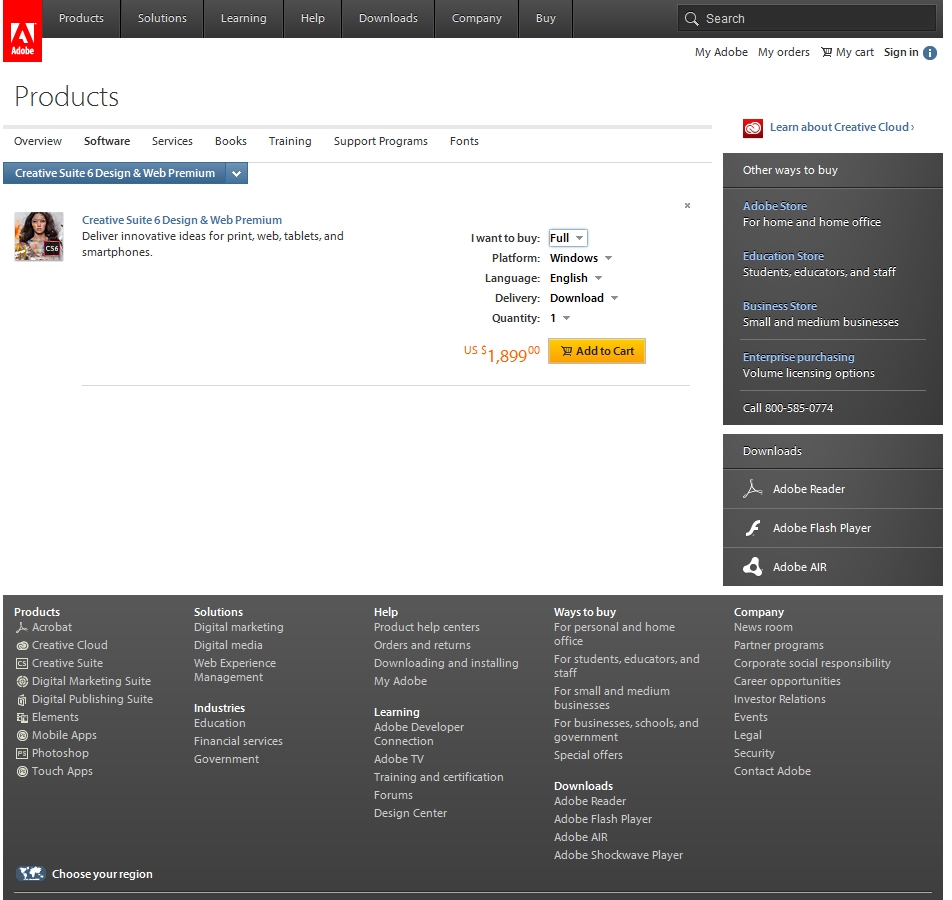Image resolution: width=952 pixels, height=900 pixels.
Task: Click the Adobe logo
Action: tap(22, 31)
